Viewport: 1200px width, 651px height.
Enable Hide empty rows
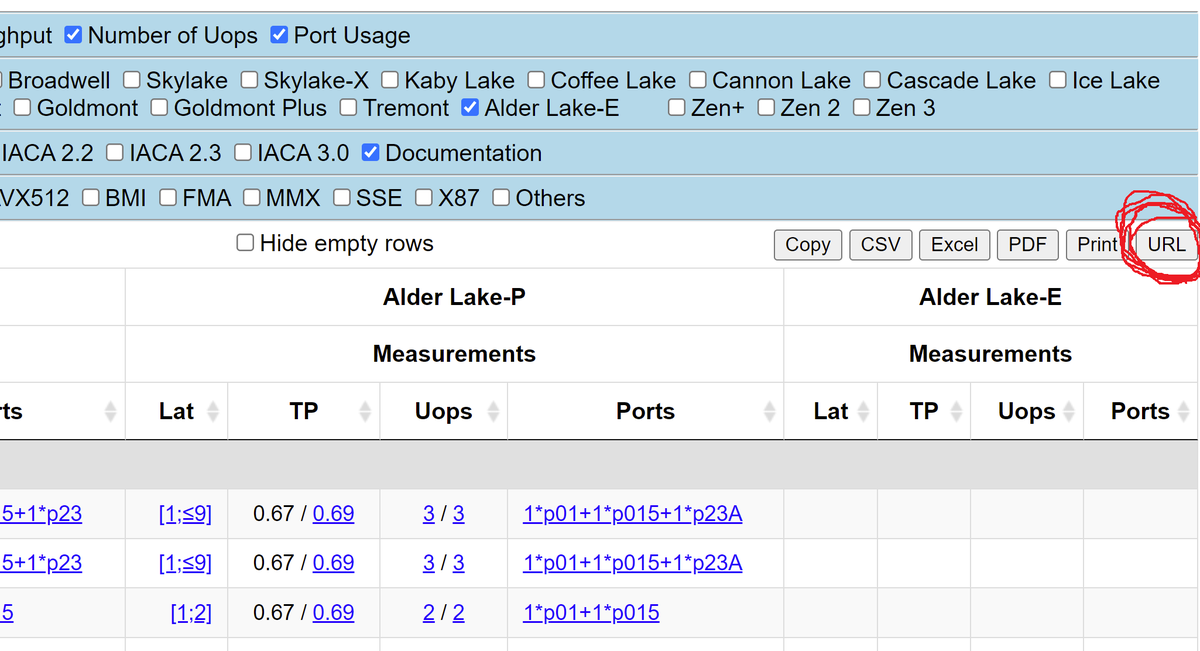[245, 243]
